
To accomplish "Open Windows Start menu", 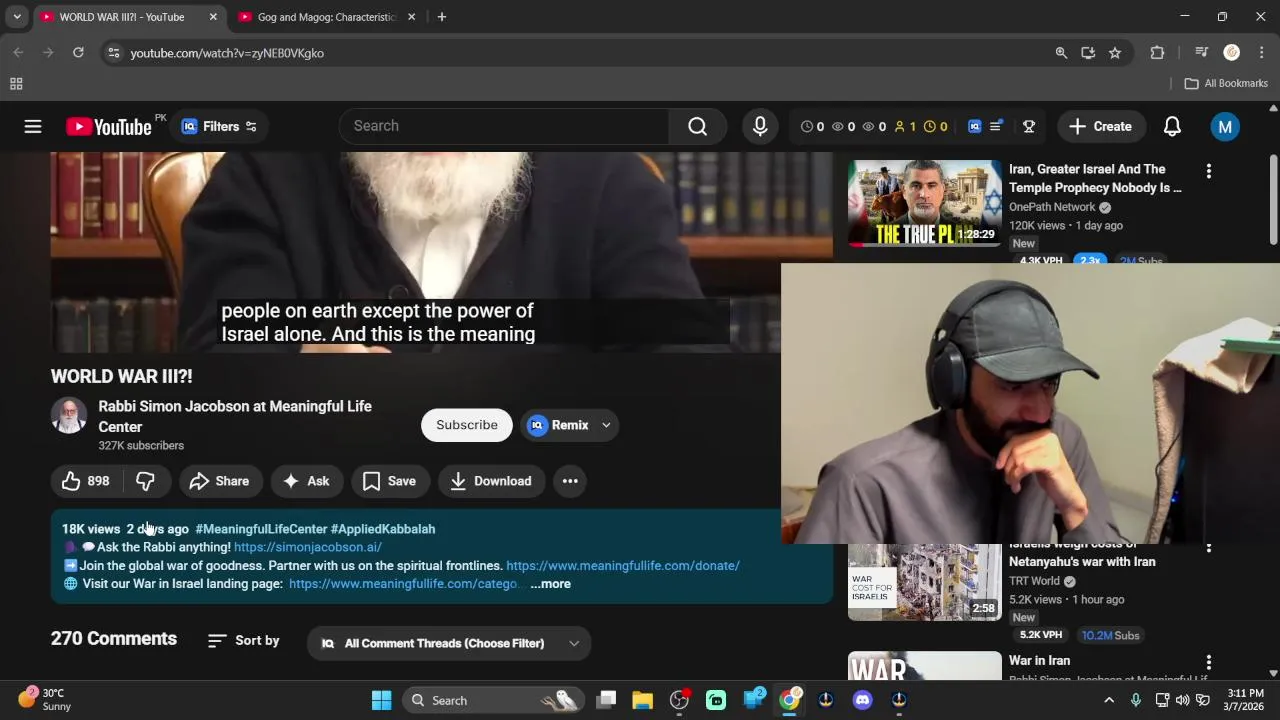I will pyautogui.click(x=381, y=701).
